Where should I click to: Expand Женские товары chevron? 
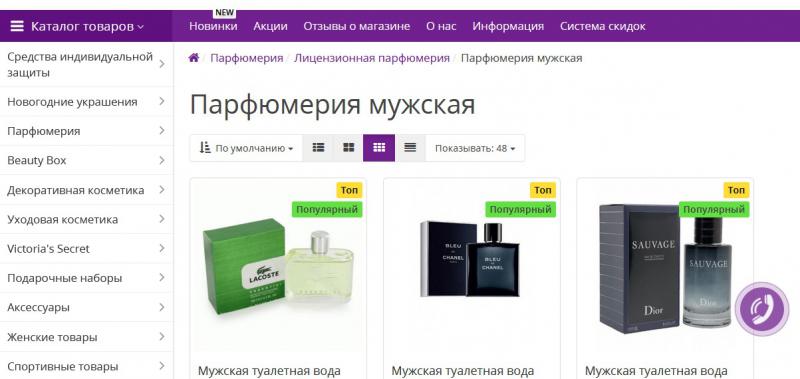(162, 337)
